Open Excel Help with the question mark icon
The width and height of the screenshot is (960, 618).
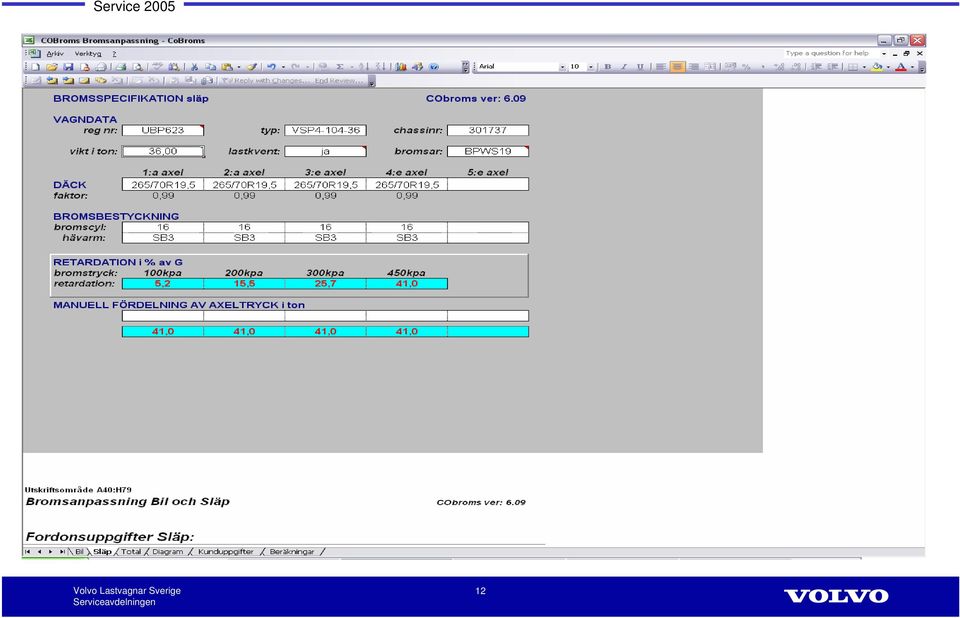coord(434,67)
